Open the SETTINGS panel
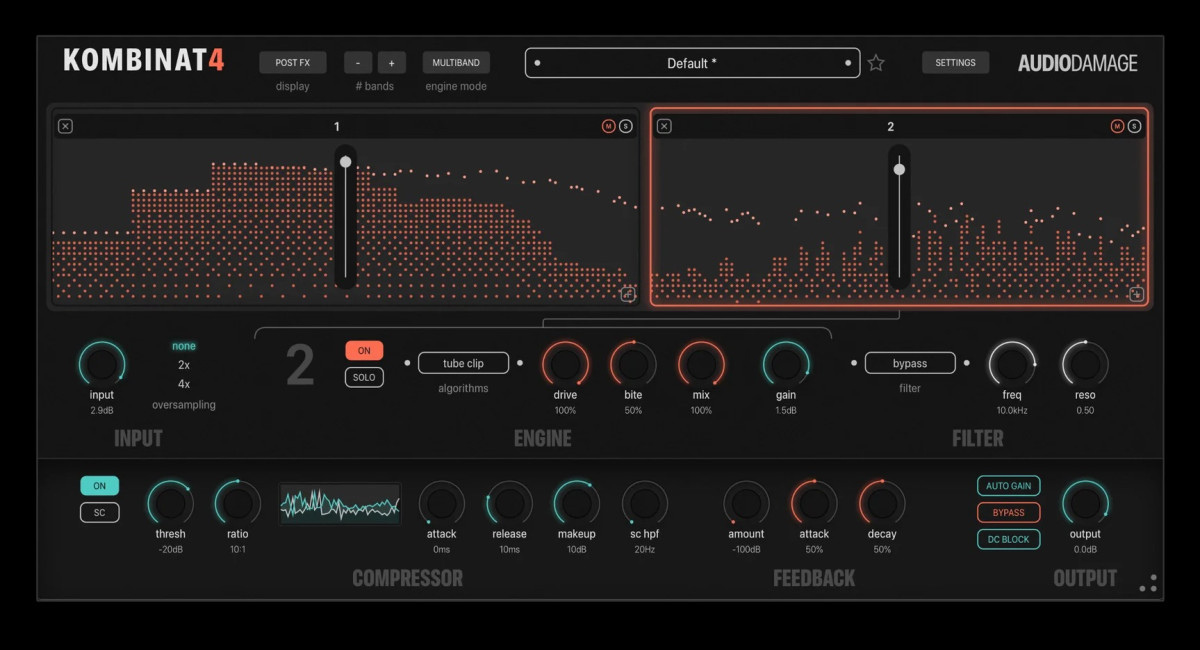The width and height of the screenshot is (1200, 650). 955,63
